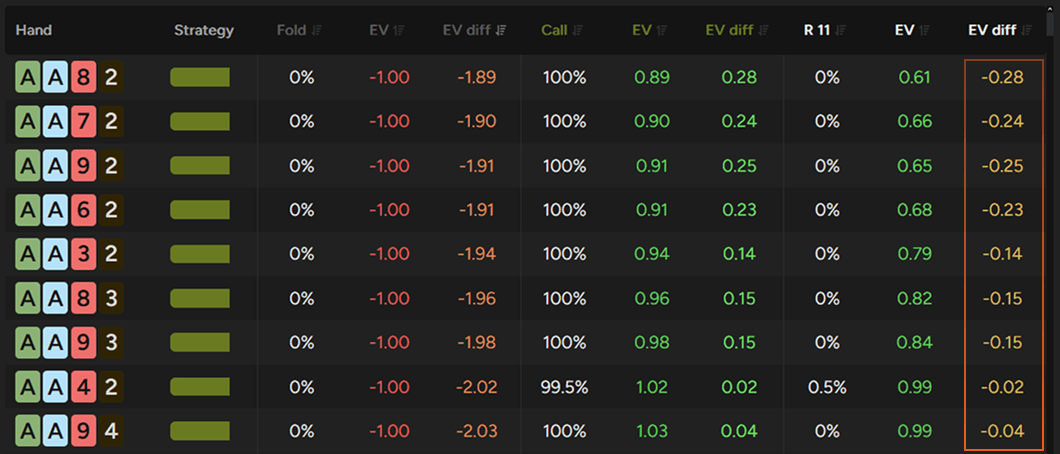Click the blue A card in AA83 hand
This screenshot has height=454, width=1060.
coord(55,299)
